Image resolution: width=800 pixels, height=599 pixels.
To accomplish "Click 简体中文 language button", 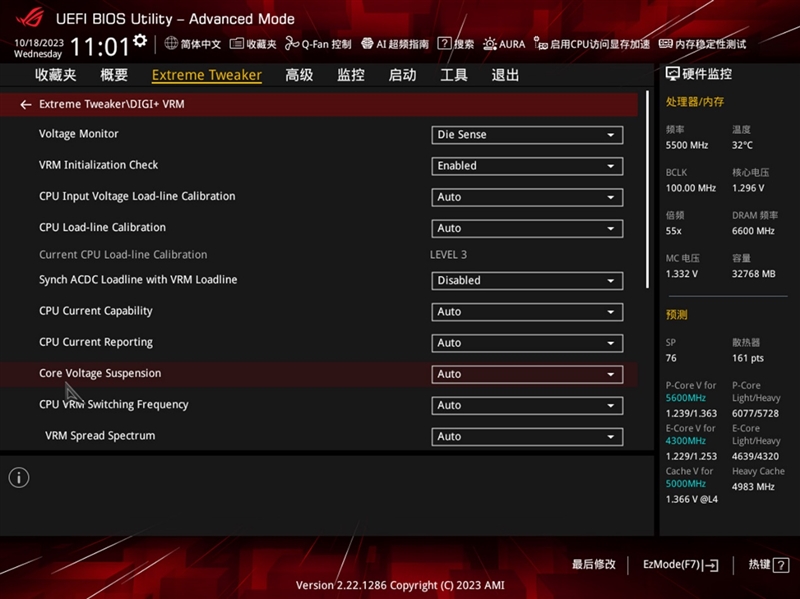I will (193, 44).
